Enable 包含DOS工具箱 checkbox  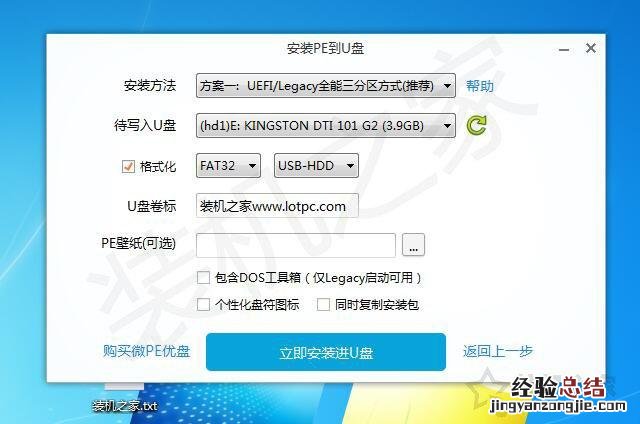pyautogui.click(x=203, y=277)
